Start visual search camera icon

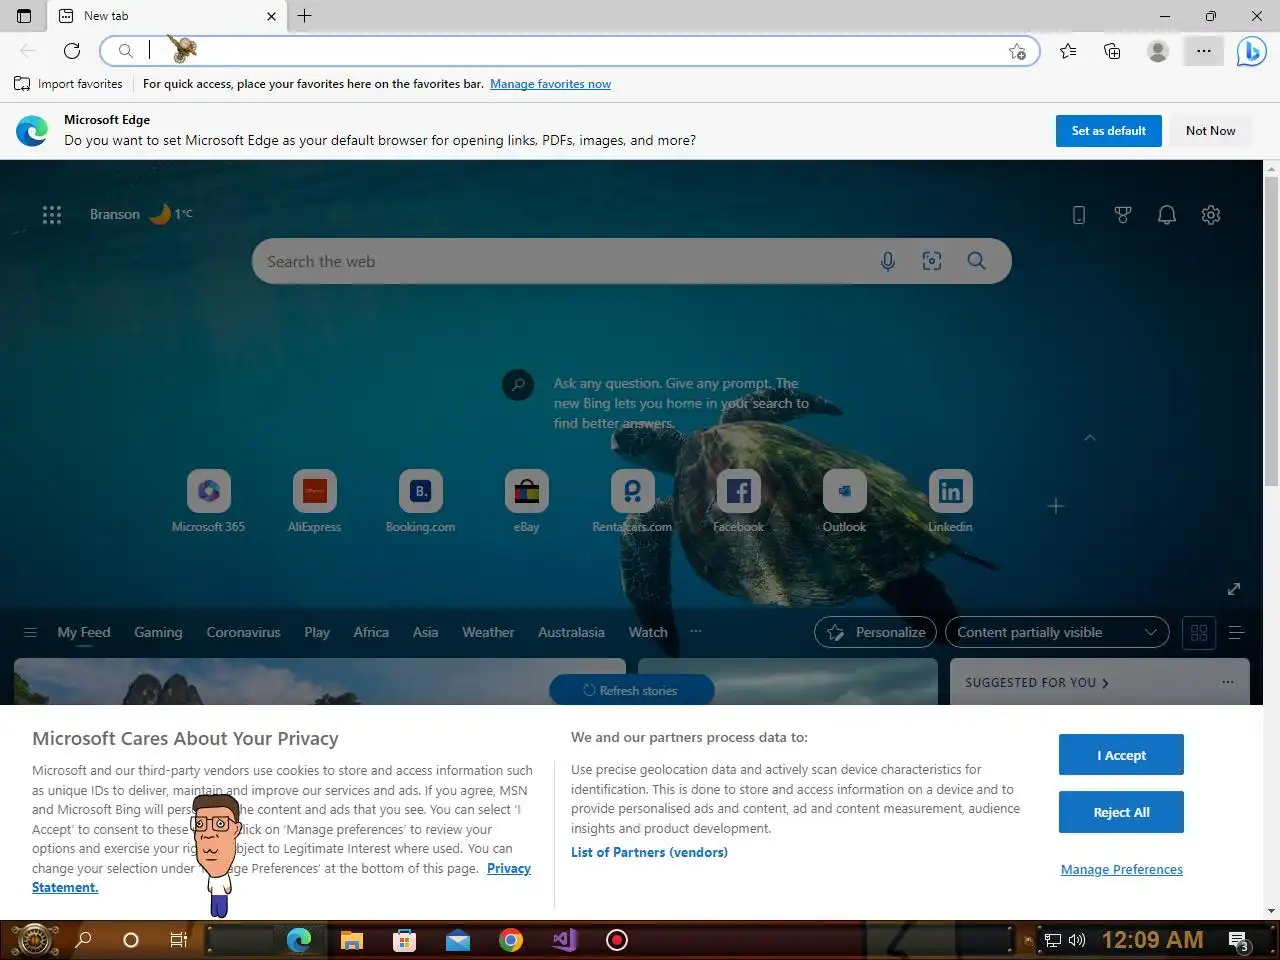point(932,261)
